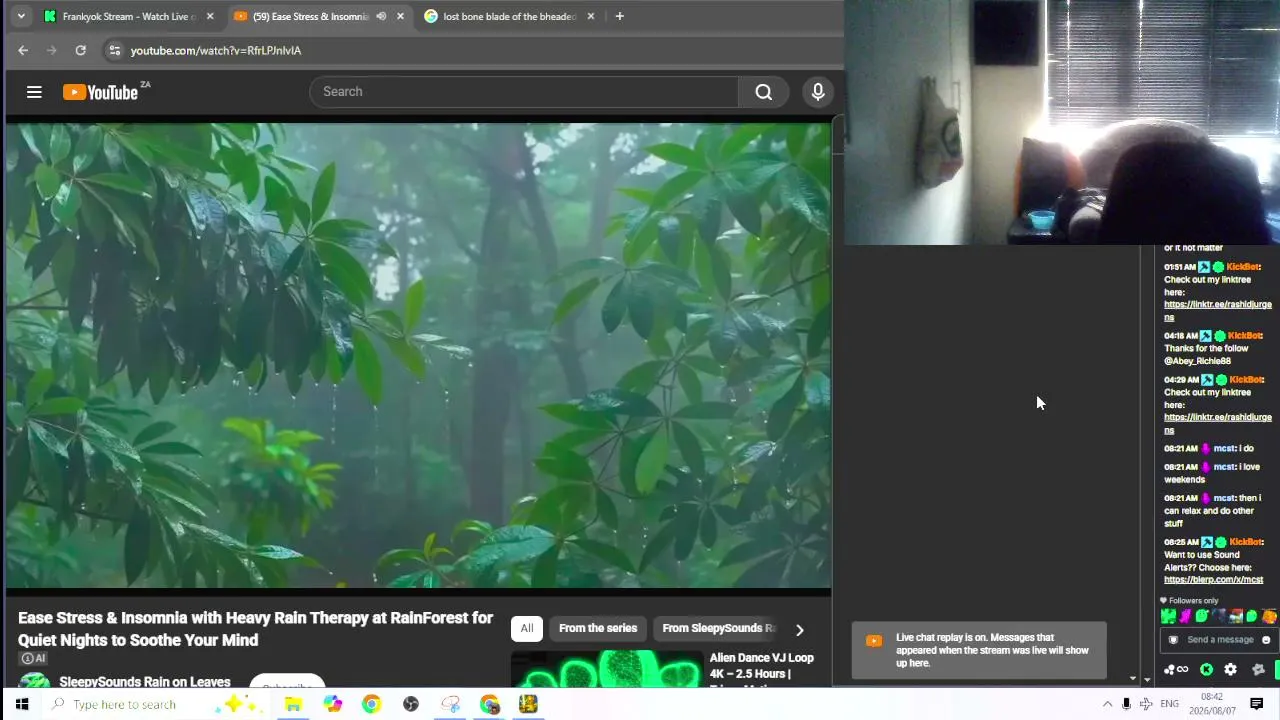Open airplane mode network tray icon
This screenshot has height=720, width=1280.
pyautogui.click(x=1146, y=704)
